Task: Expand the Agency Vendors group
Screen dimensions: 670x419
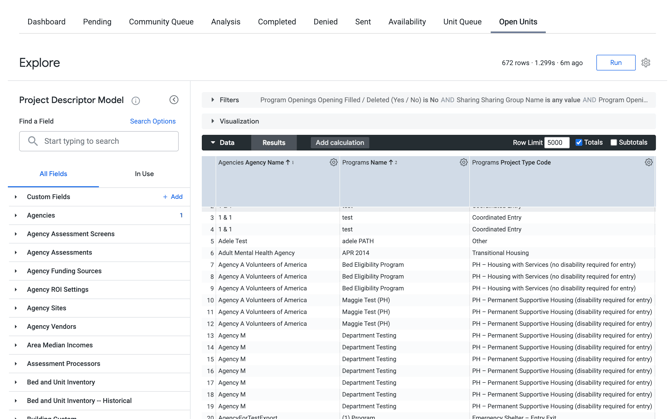Action: pos(16,327)
